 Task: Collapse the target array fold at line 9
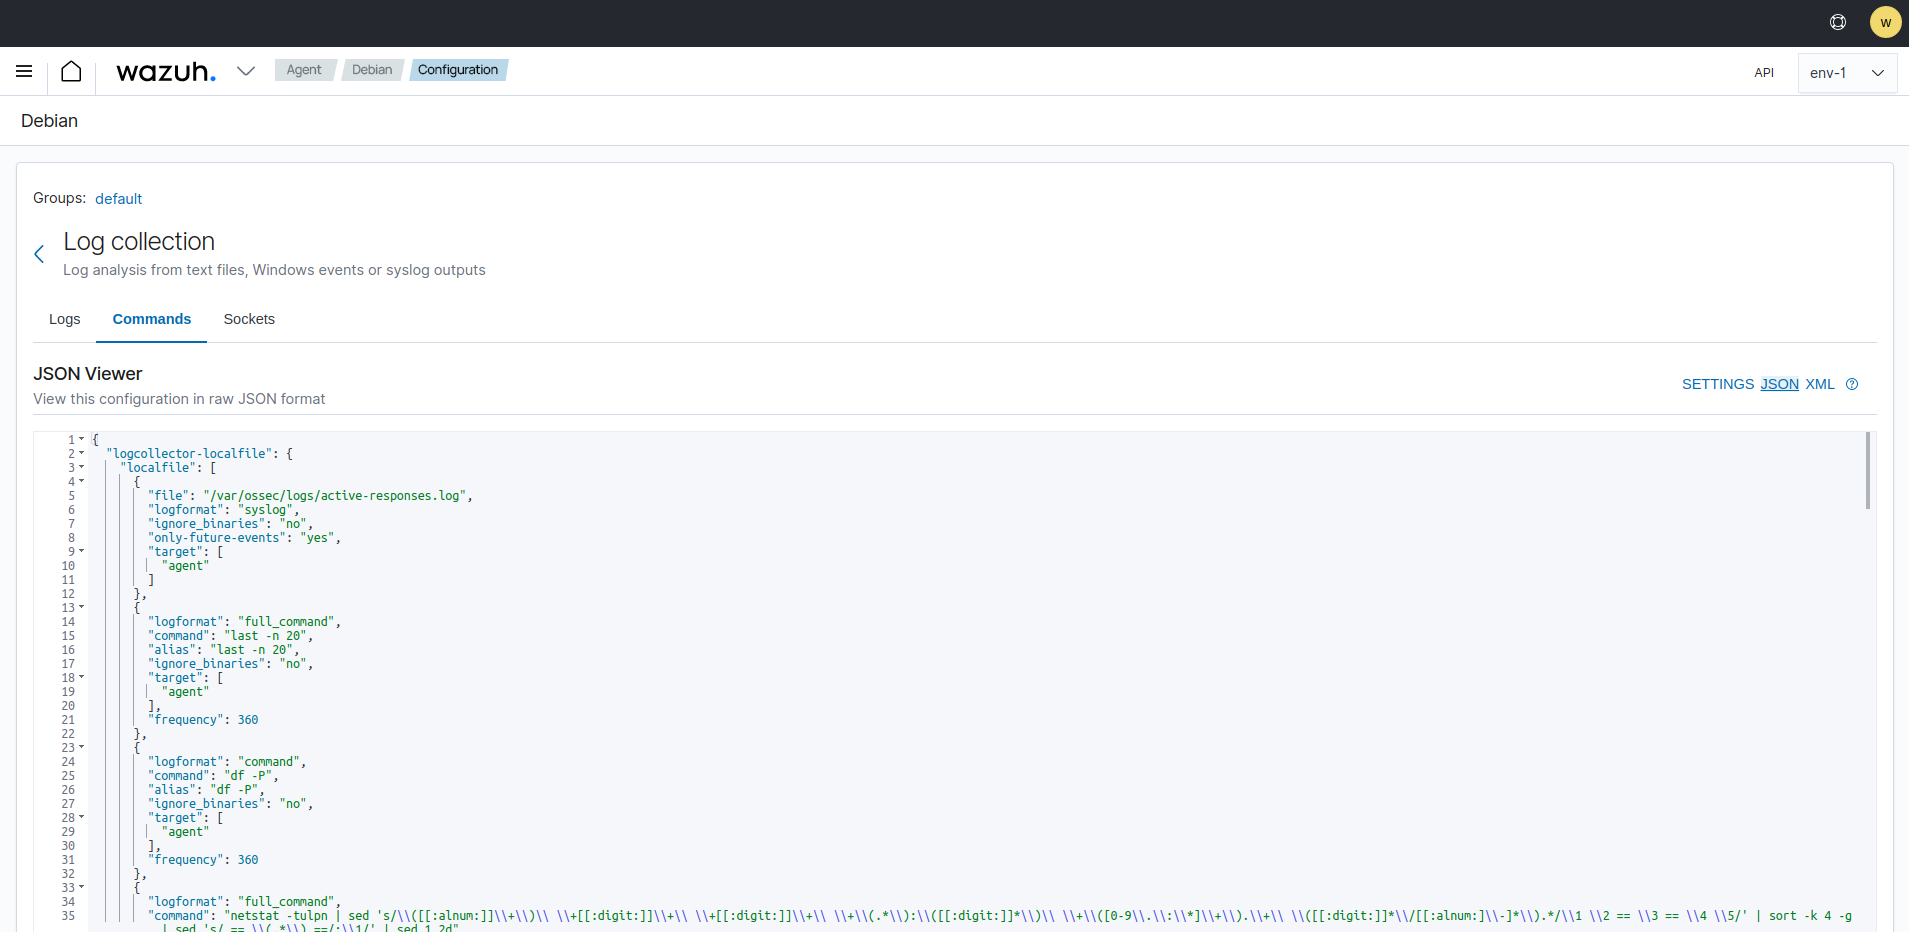[x=82, y=551]
